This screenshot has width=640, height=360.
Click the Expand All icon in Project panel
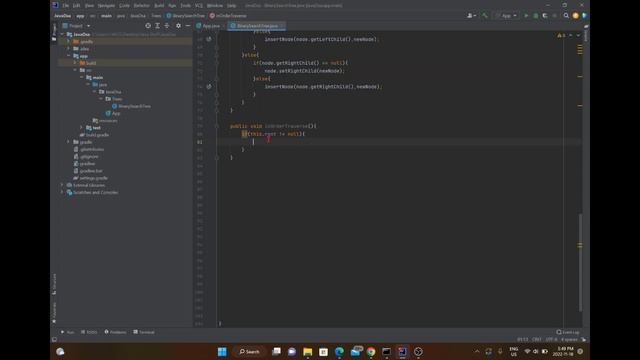(x=158, y=26)
